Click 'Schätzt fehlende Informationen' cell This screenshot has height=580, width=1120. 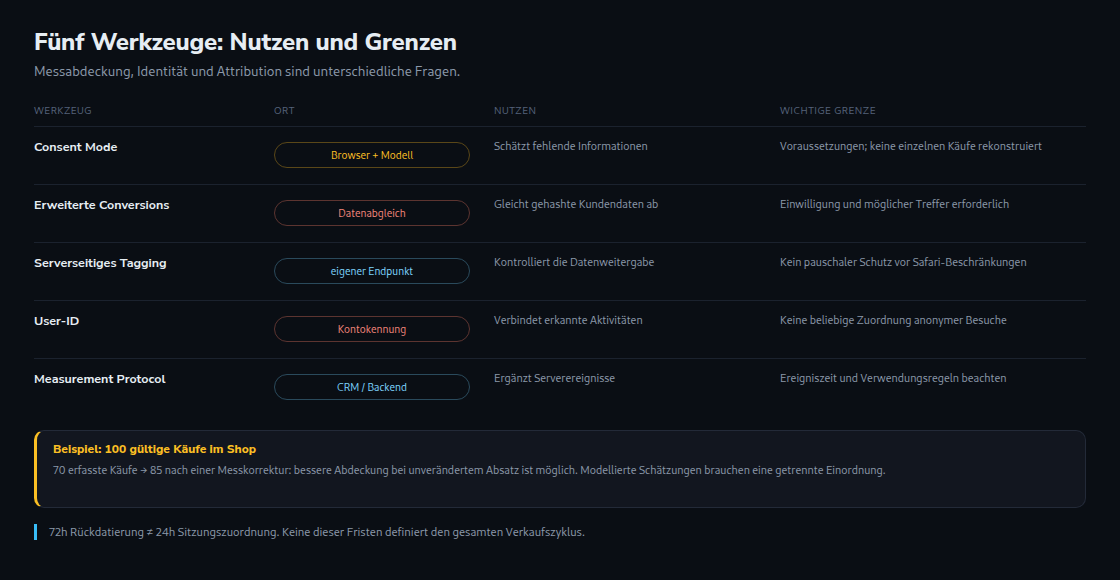571,146
